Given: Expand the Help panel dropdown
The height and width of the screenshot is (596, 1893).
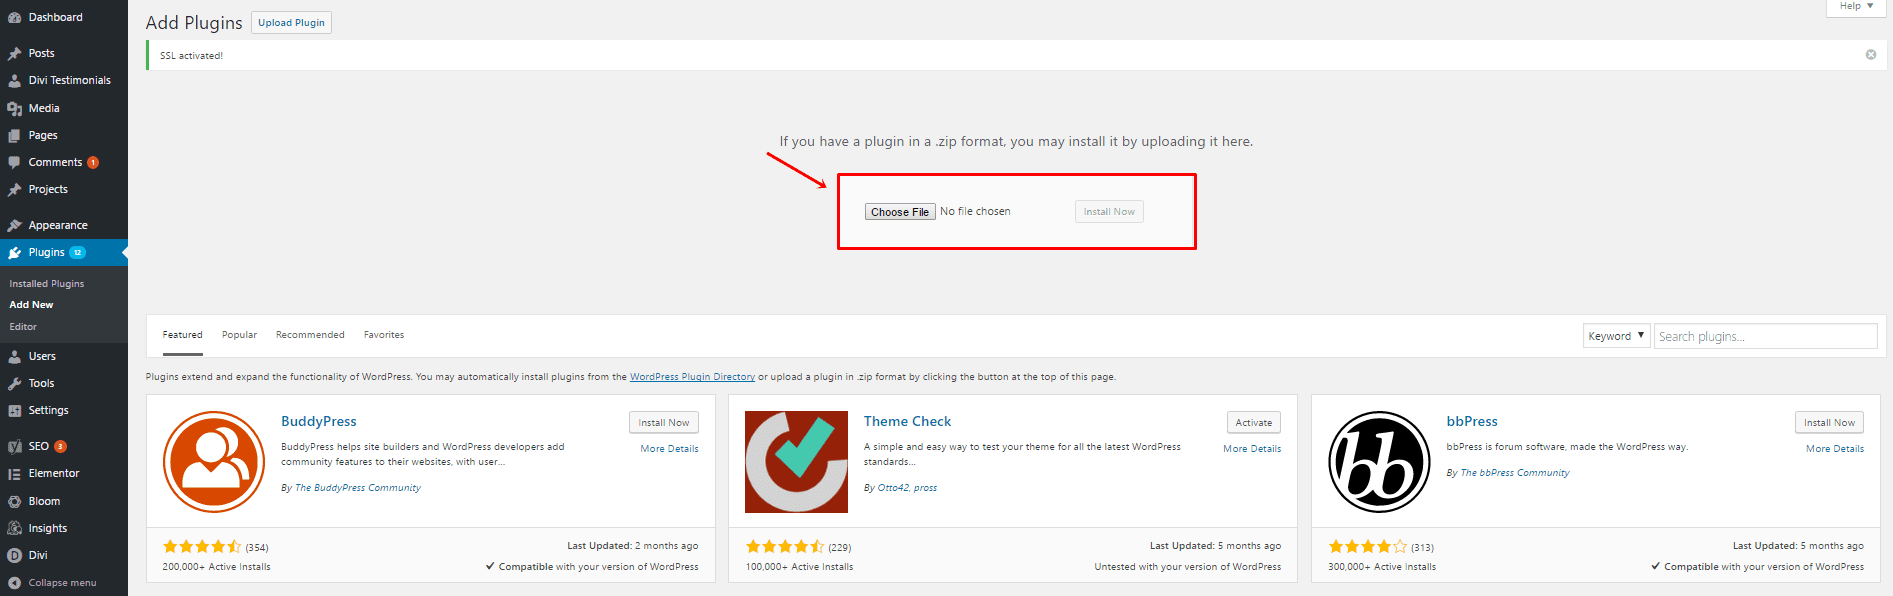Looking at the screenshot, I should (x=1856, y=7).
